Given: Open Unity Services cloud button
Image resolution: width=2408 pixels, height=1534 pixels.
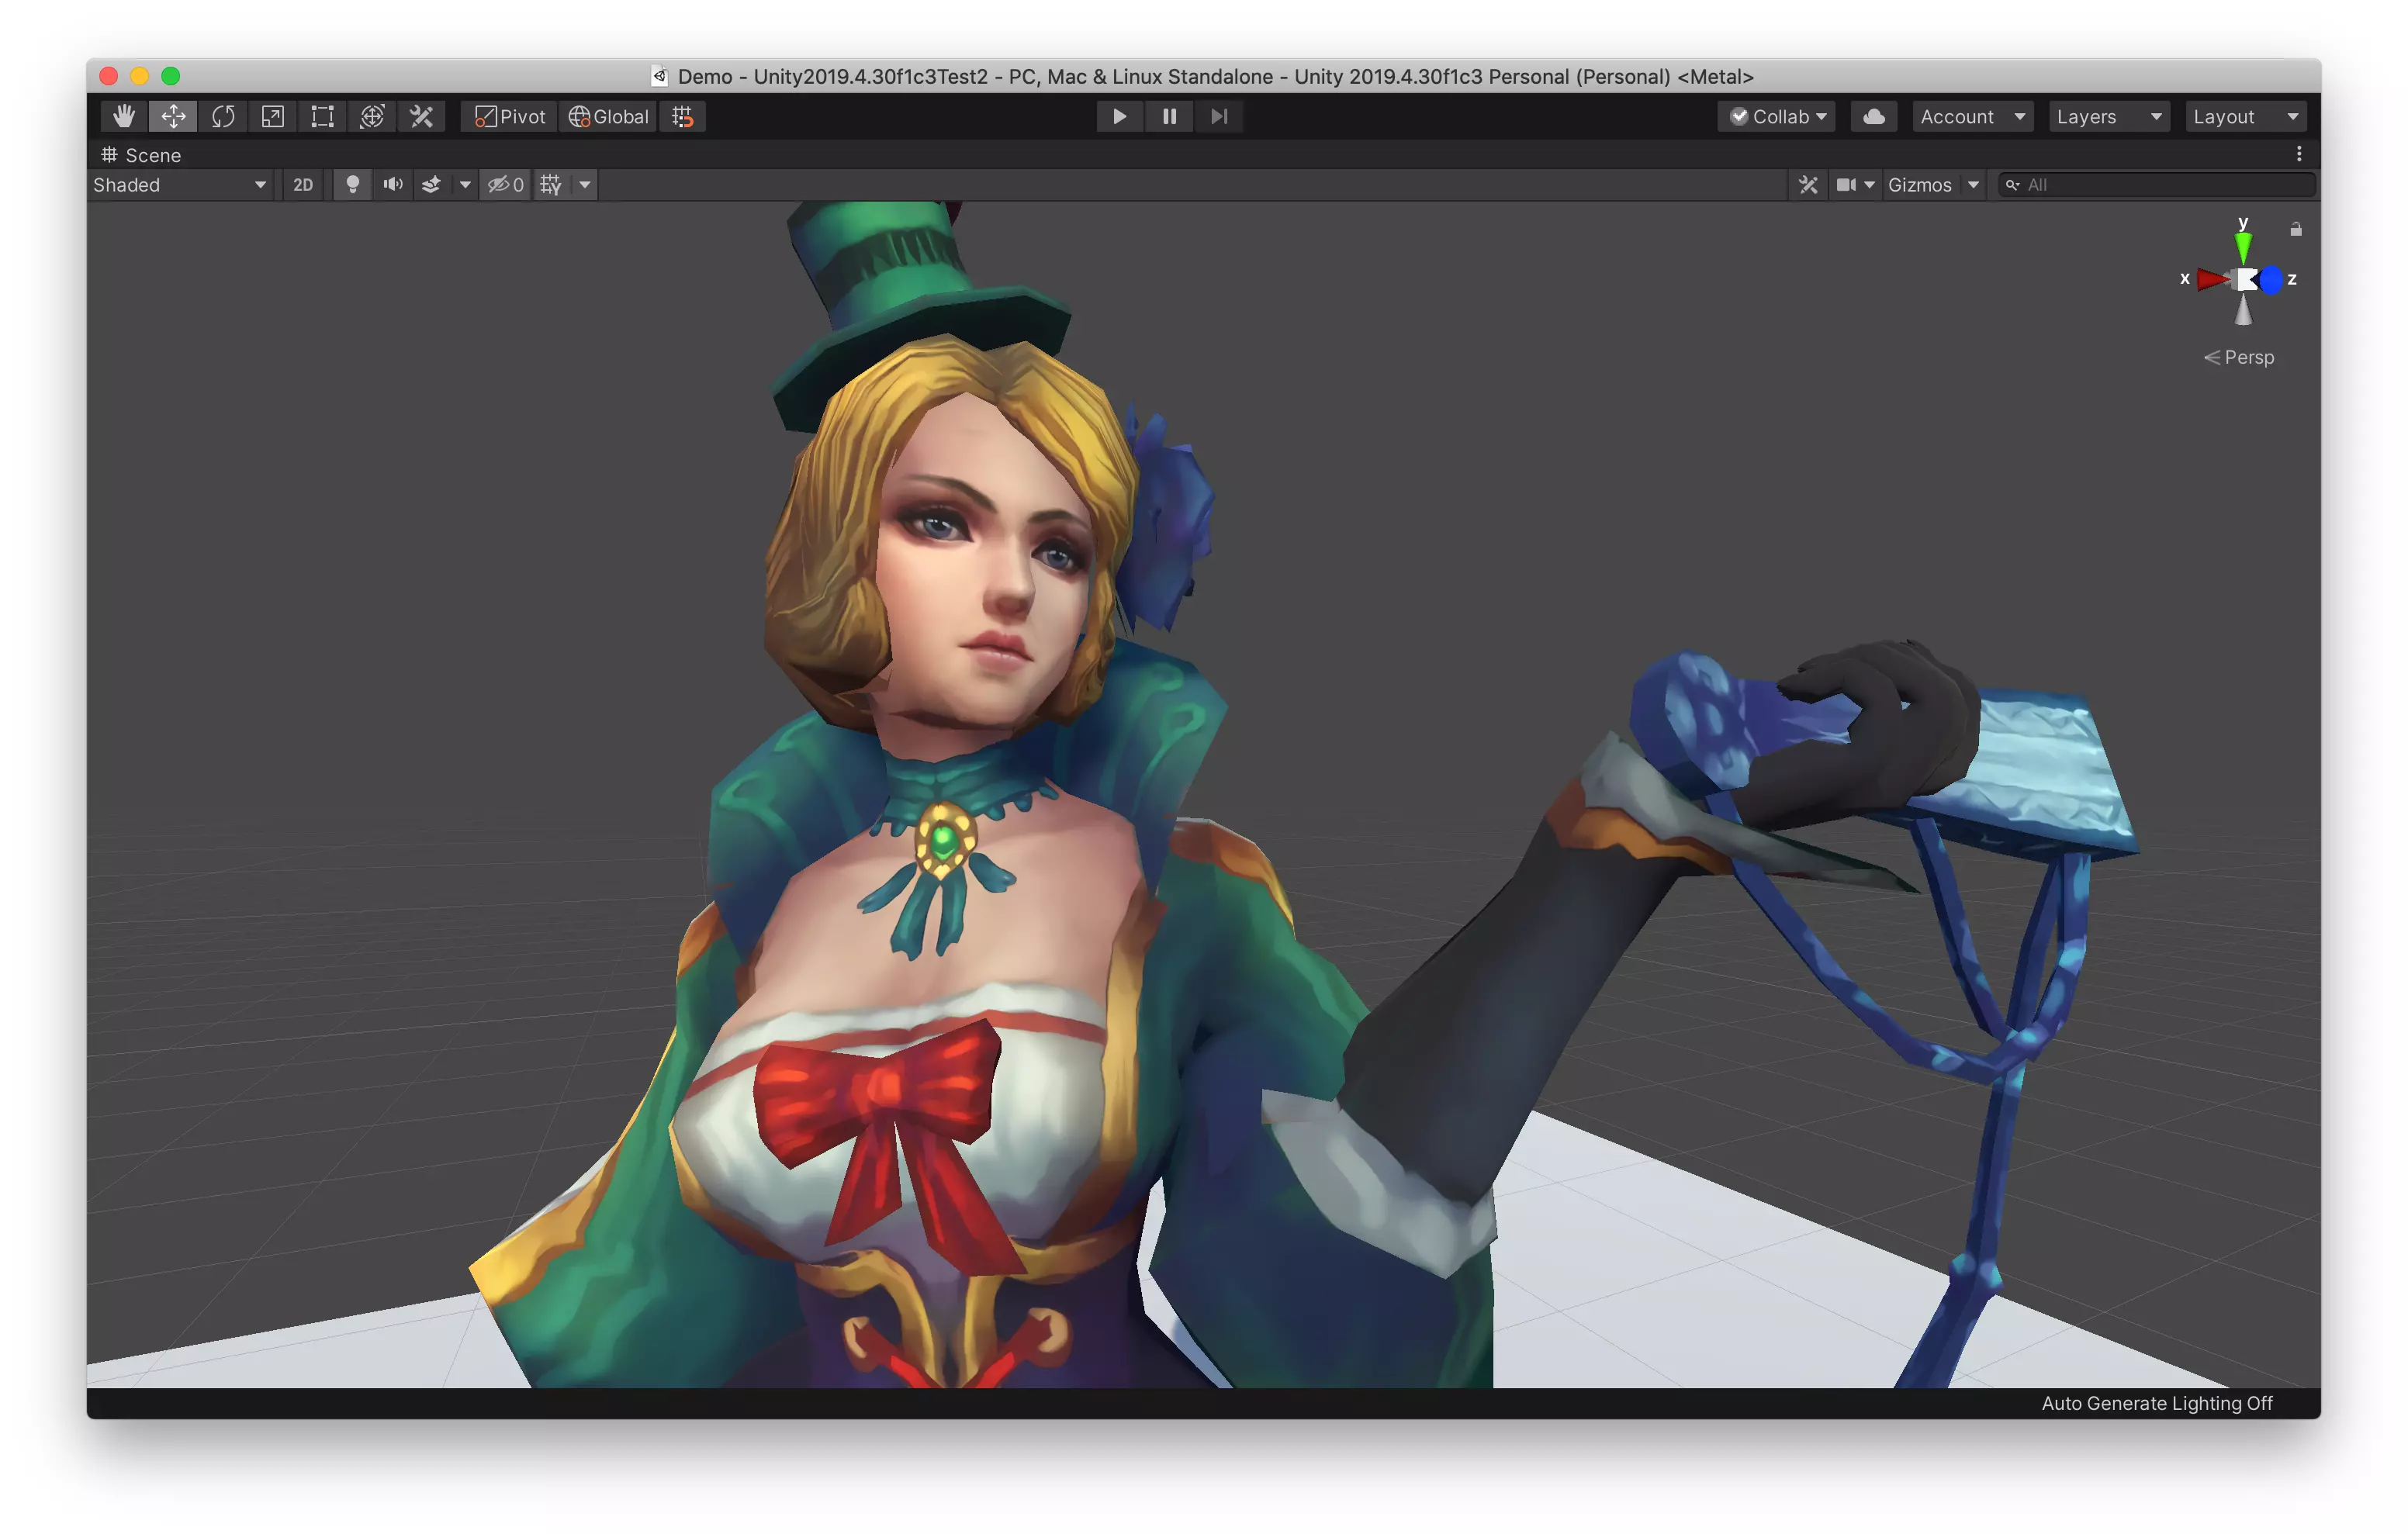Looking at the screenshot, I should point(1874,117).
